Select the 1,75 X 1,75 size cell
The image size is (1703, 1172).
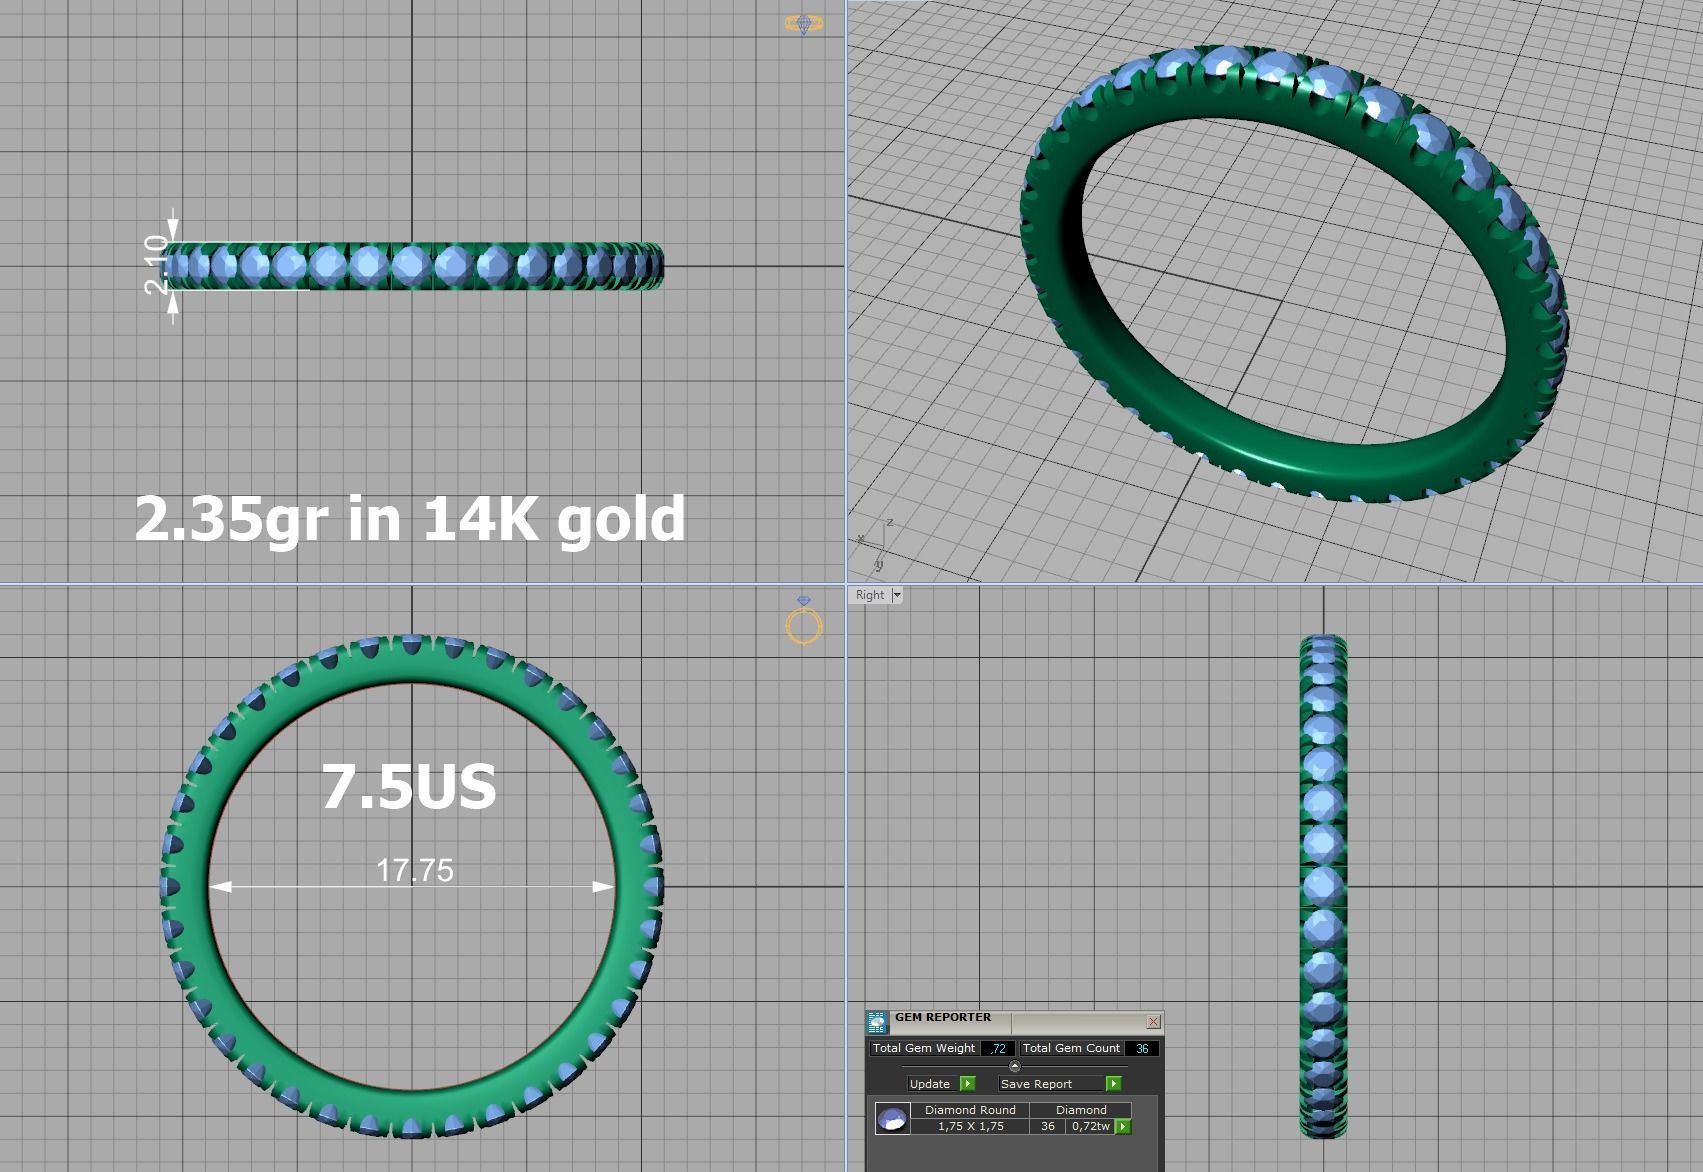click(970, 1126)
